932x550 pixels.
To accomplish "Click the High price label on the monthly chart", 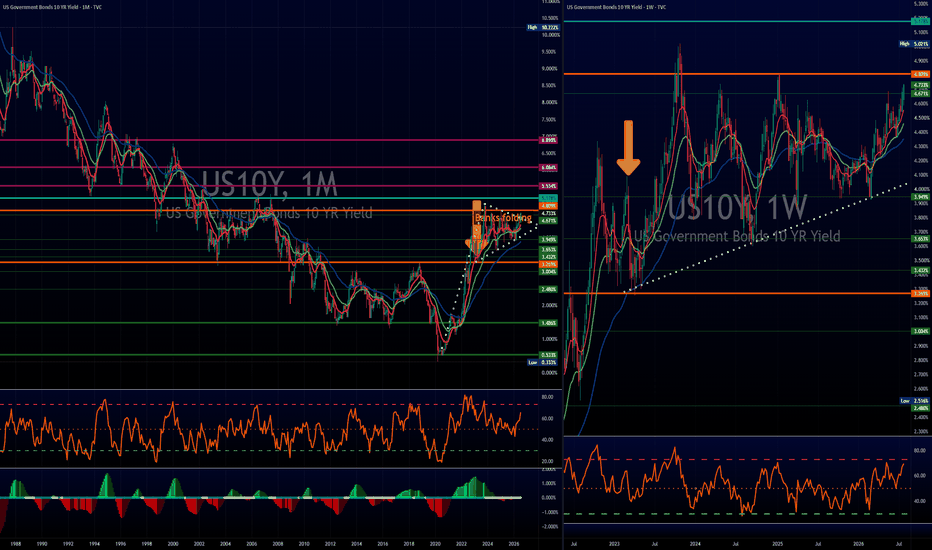I will pyautogui.click(x=543, y=27).
